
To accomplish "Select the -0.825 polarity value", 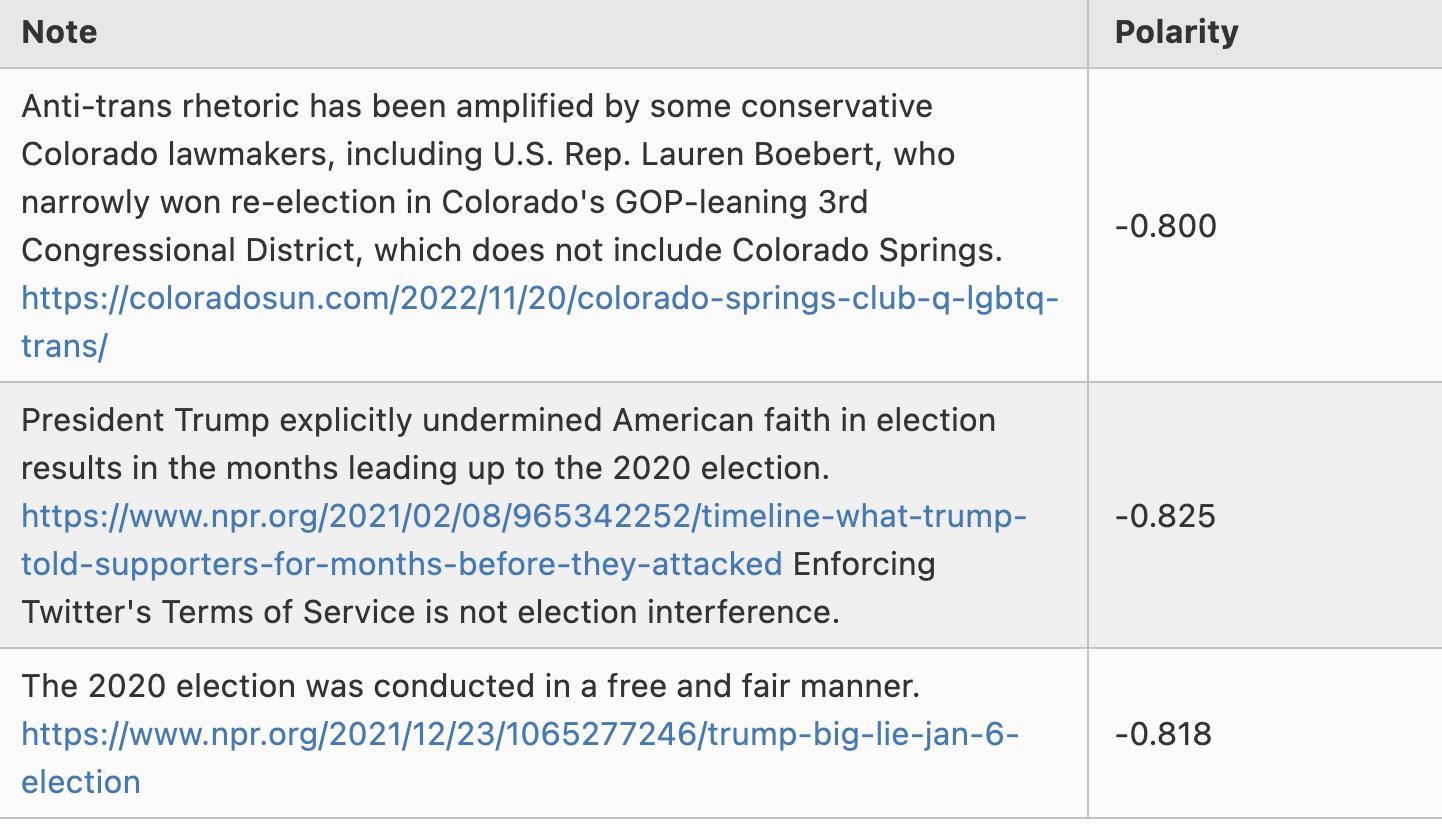I will click(x=1165, y=516).
